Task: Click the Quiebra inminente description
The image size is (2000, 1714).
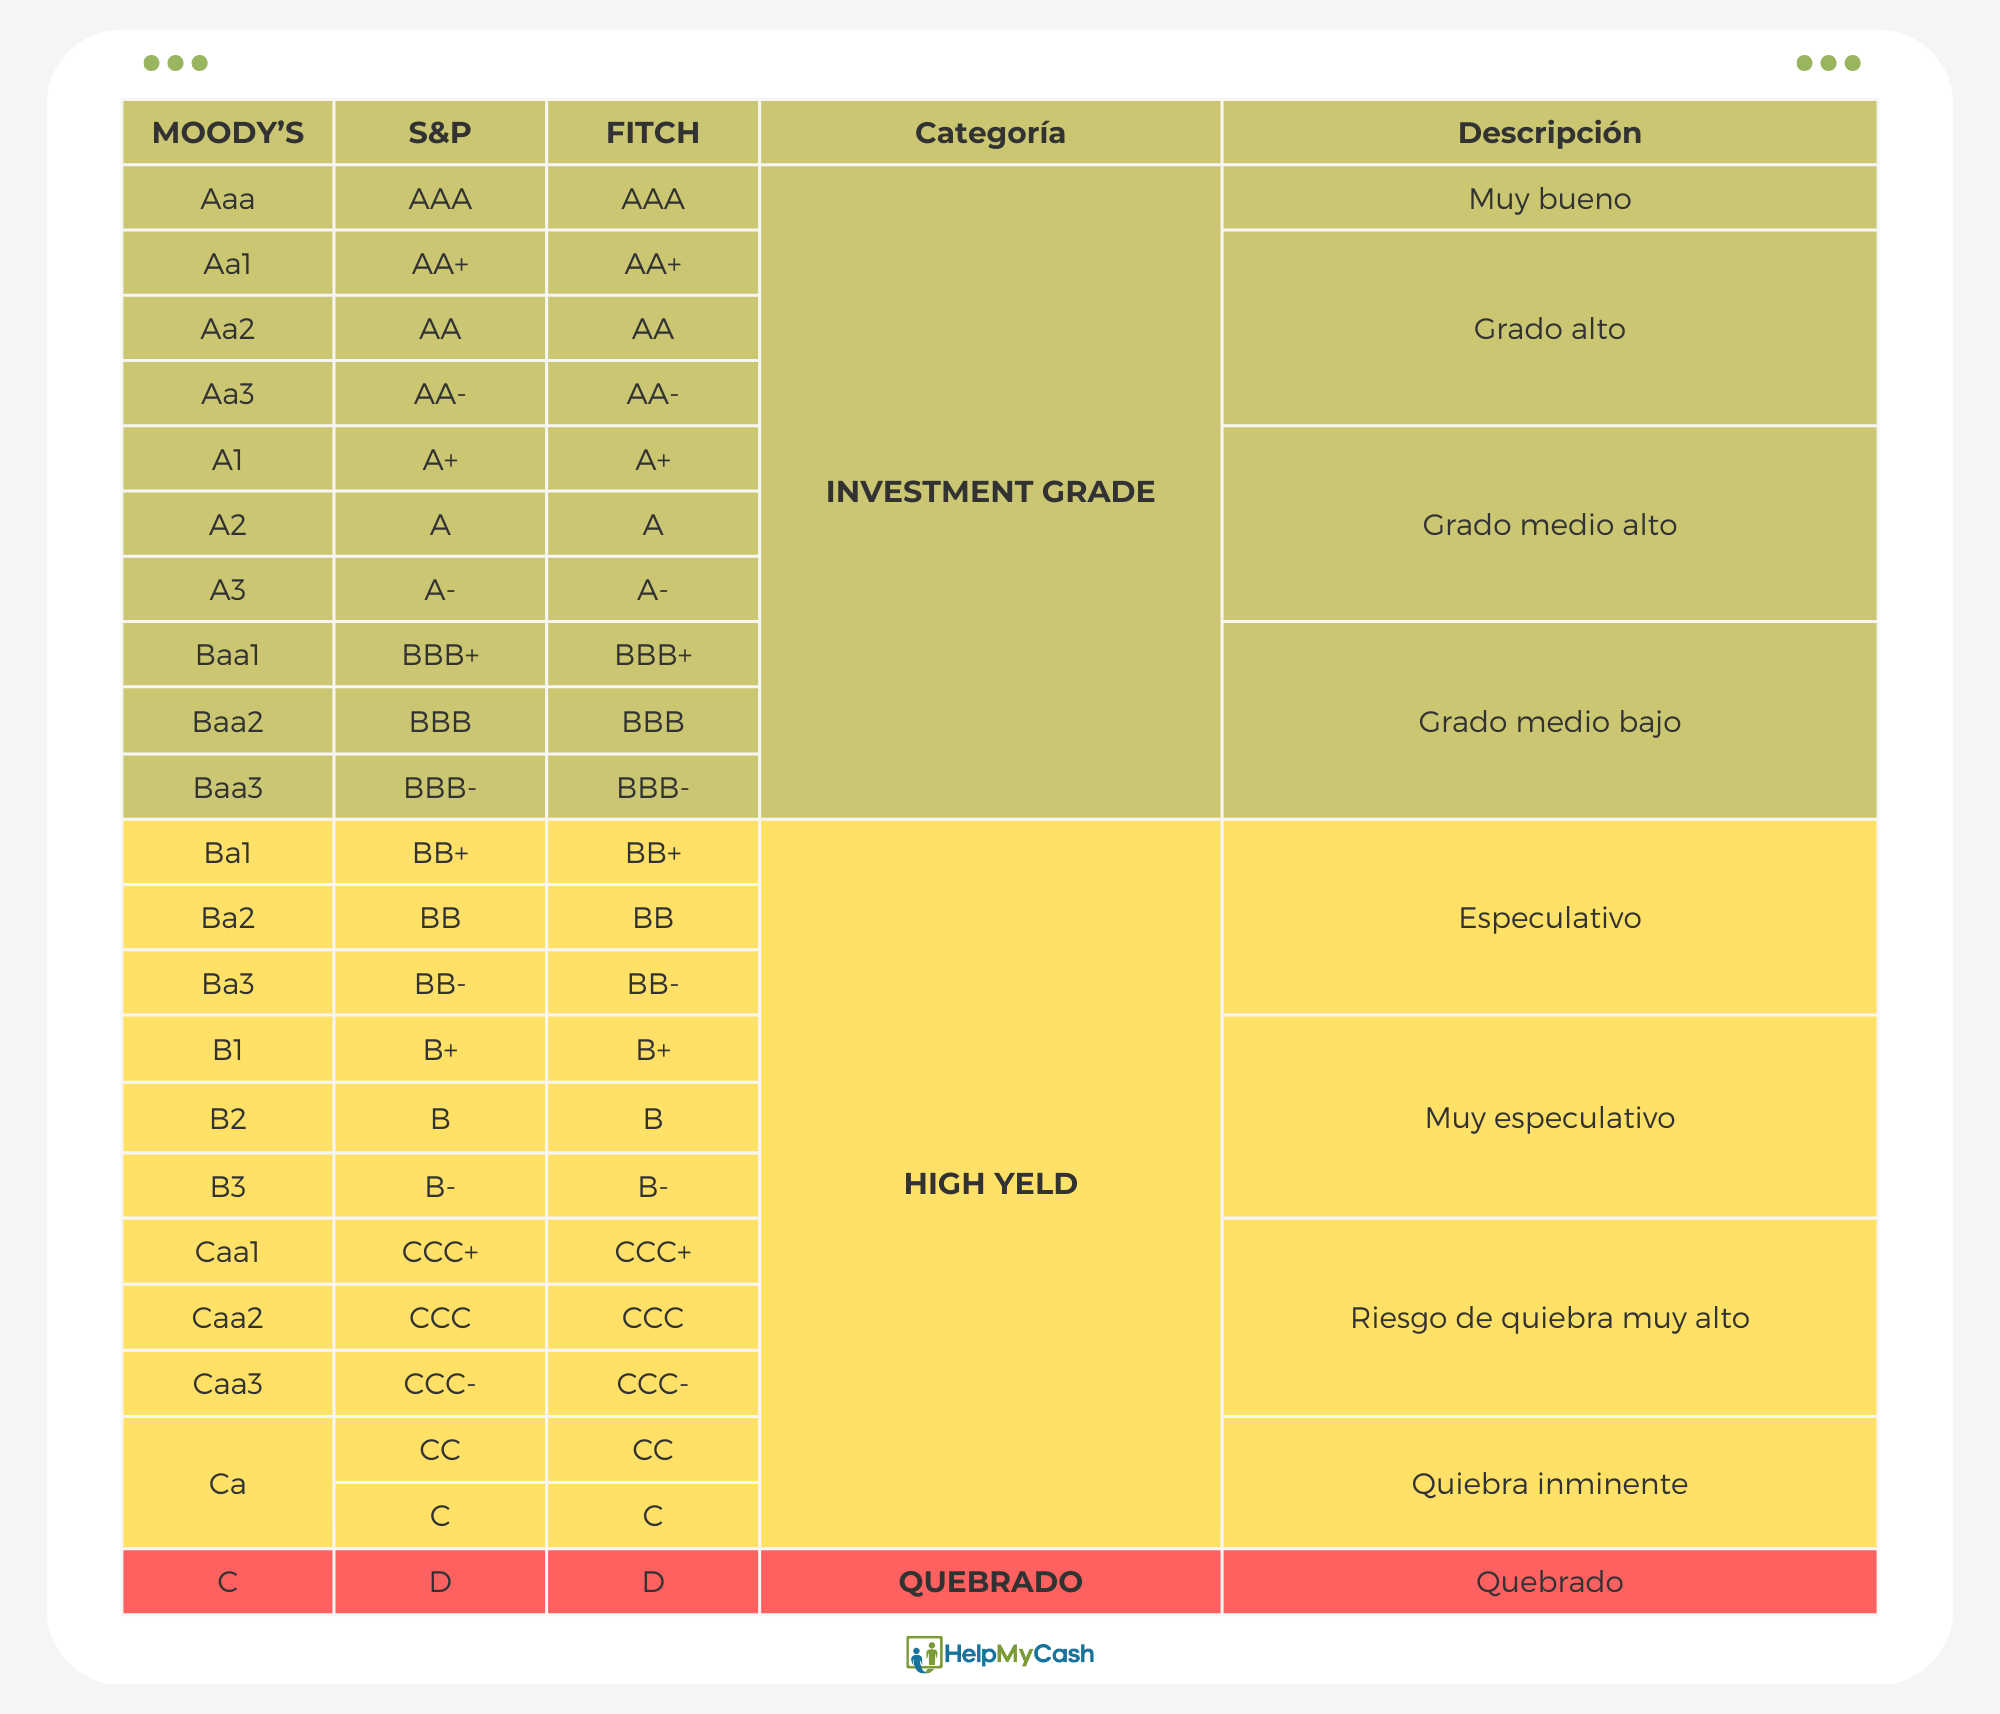Action: tap(1550, 1483)
